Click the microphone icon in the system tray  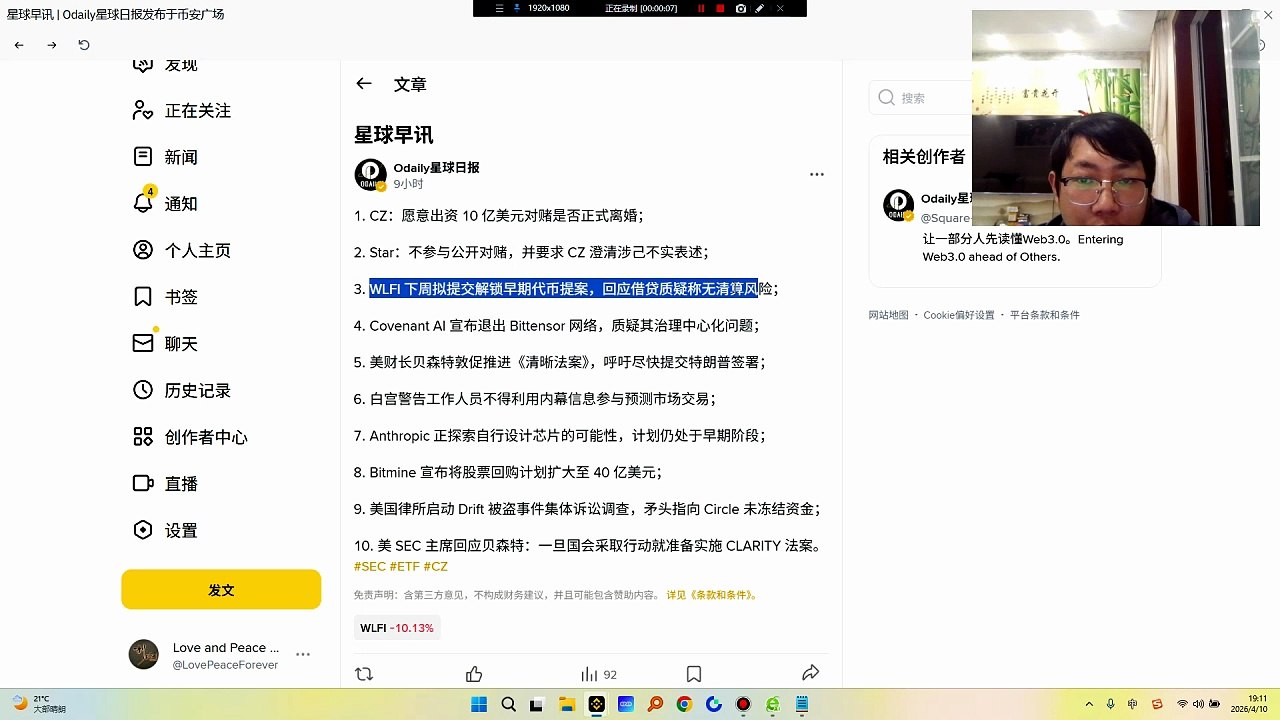click(1110, 705)
